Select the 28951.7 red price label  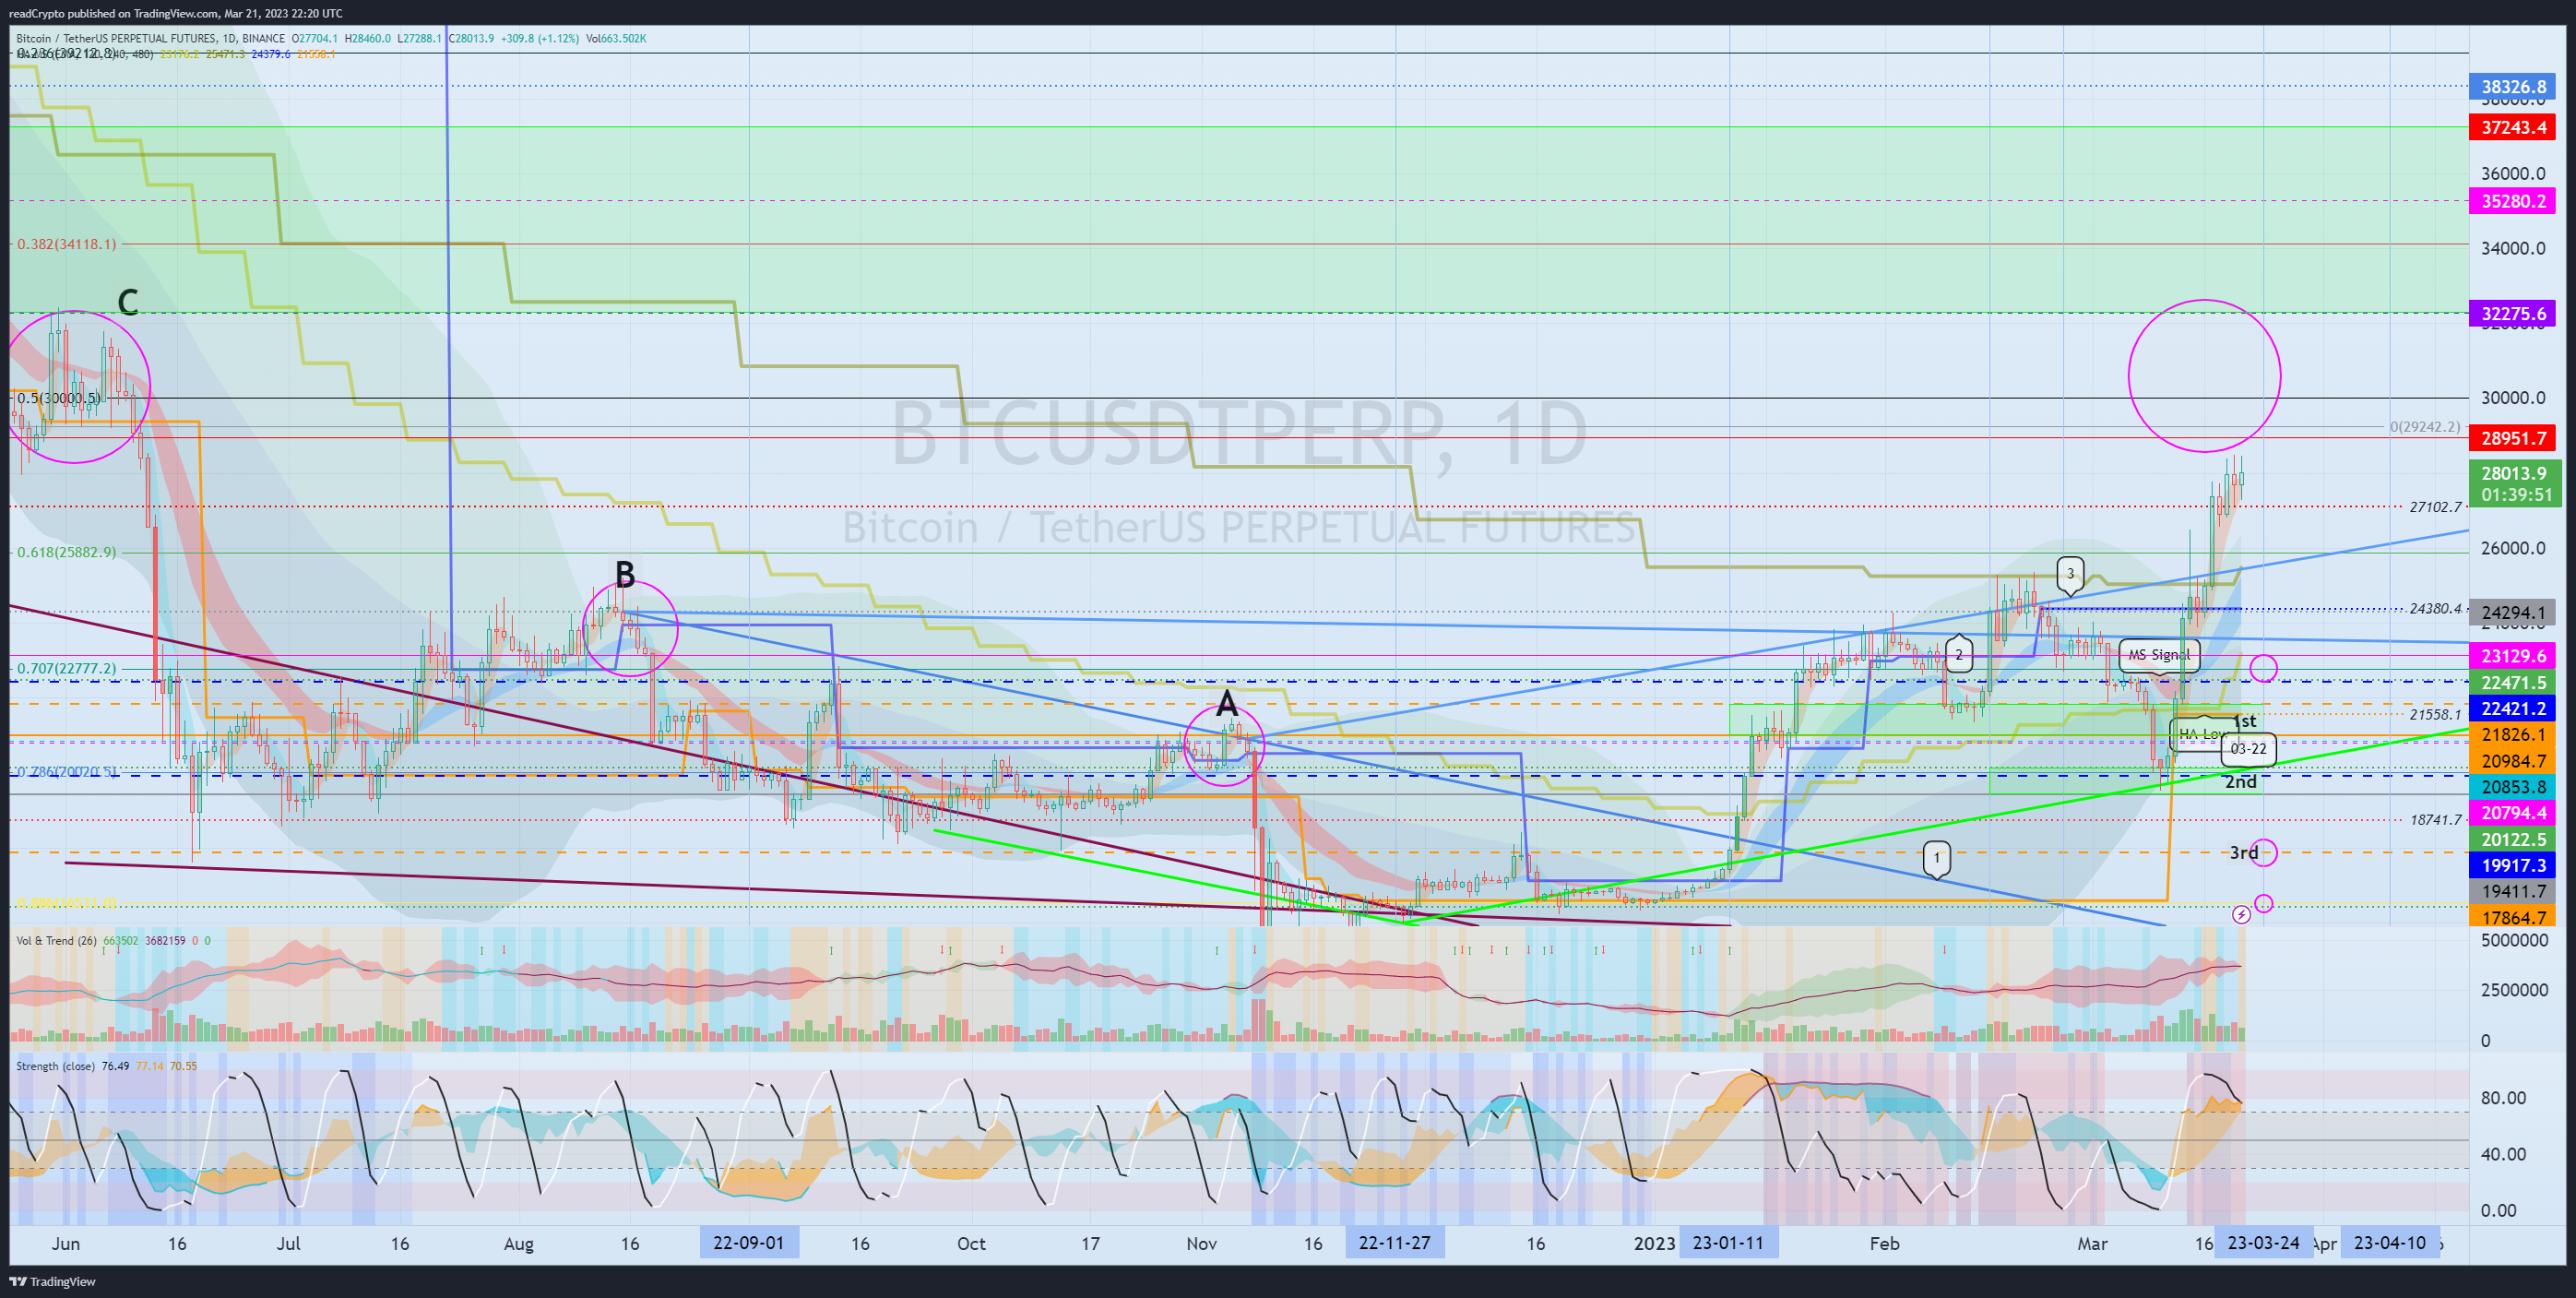(x=2512, y=438)
